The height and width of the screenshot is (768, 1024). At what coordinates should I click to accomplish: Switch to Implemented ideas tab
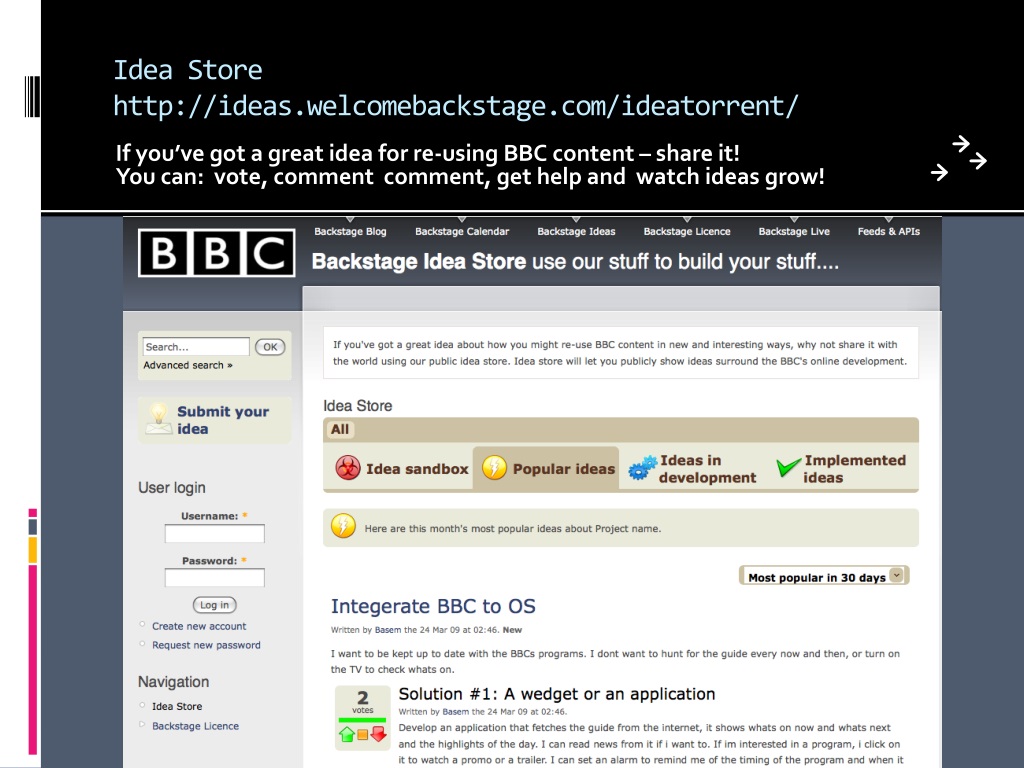coord(842,468)
